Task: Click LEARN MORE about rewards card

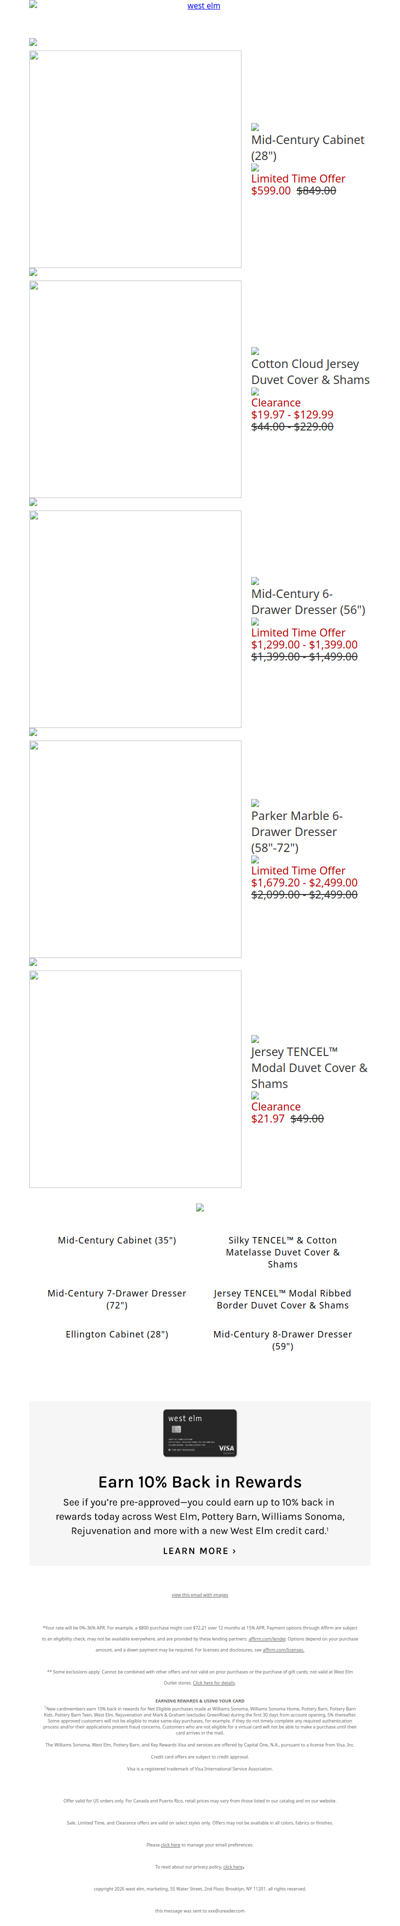Action: point(200,1551)
